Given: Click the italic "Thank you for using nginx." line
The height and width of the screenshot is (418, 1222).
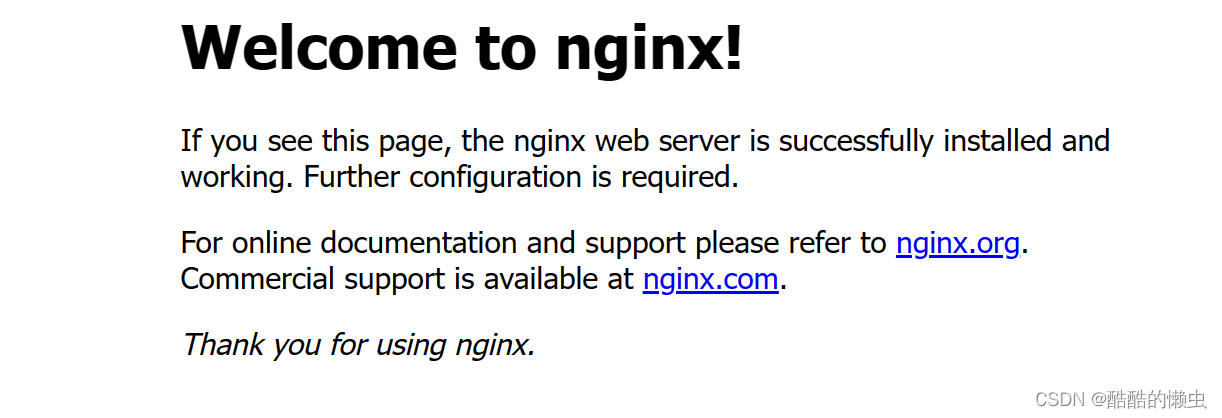Looking at the screenshot, I should (358, 345).
